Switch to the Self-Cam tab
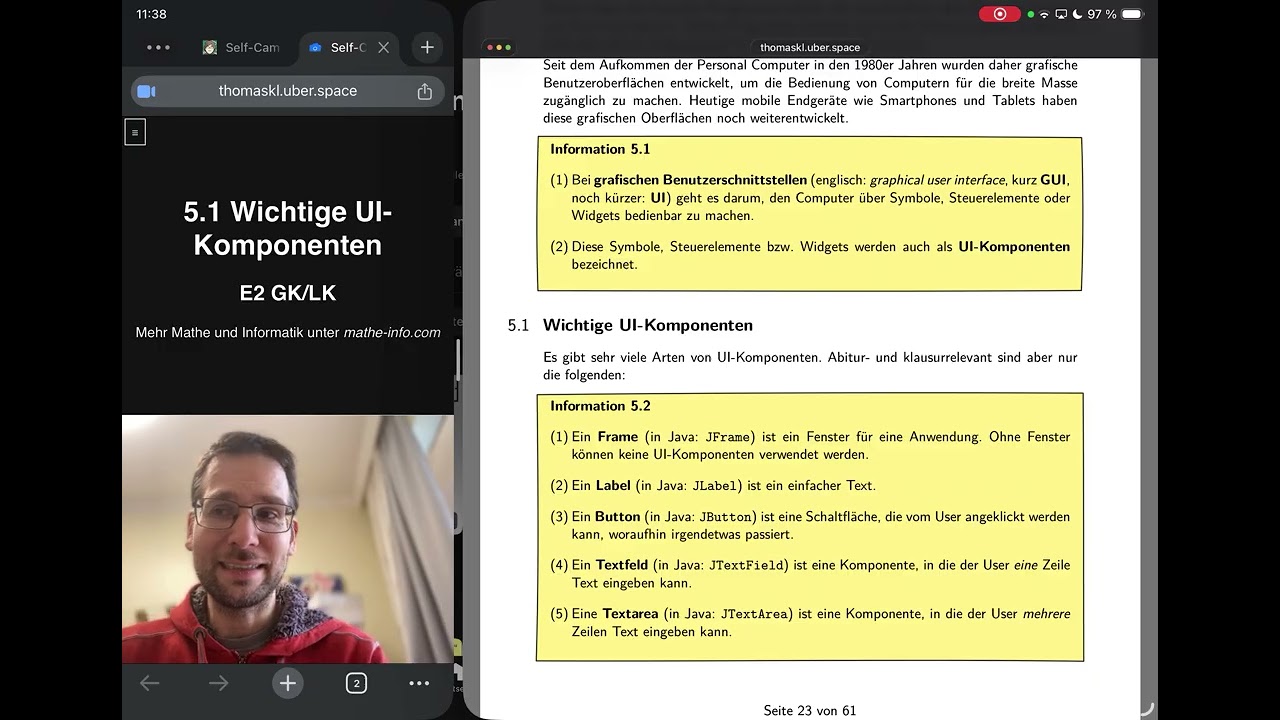This screenshot has height=720, width=1280. click(x=241, y=47)
